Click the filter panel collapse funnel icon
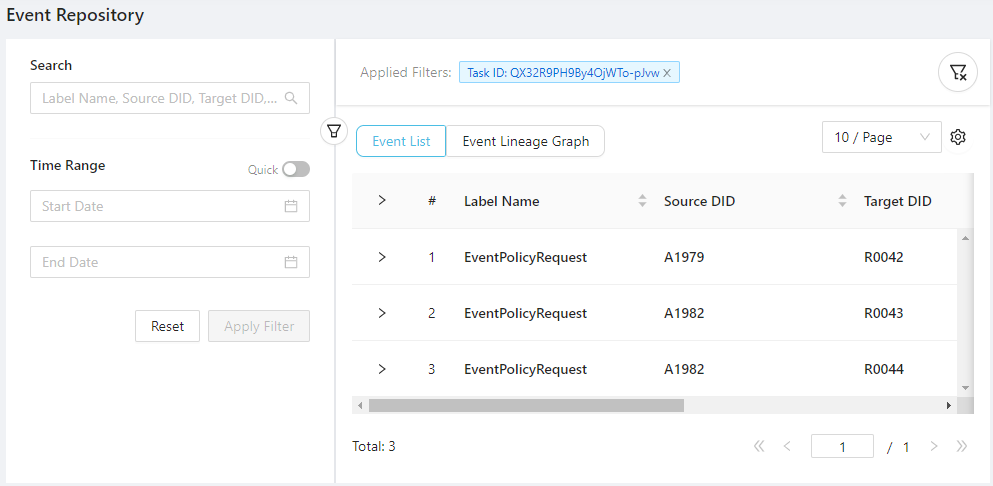 click(x=334, y=131)
